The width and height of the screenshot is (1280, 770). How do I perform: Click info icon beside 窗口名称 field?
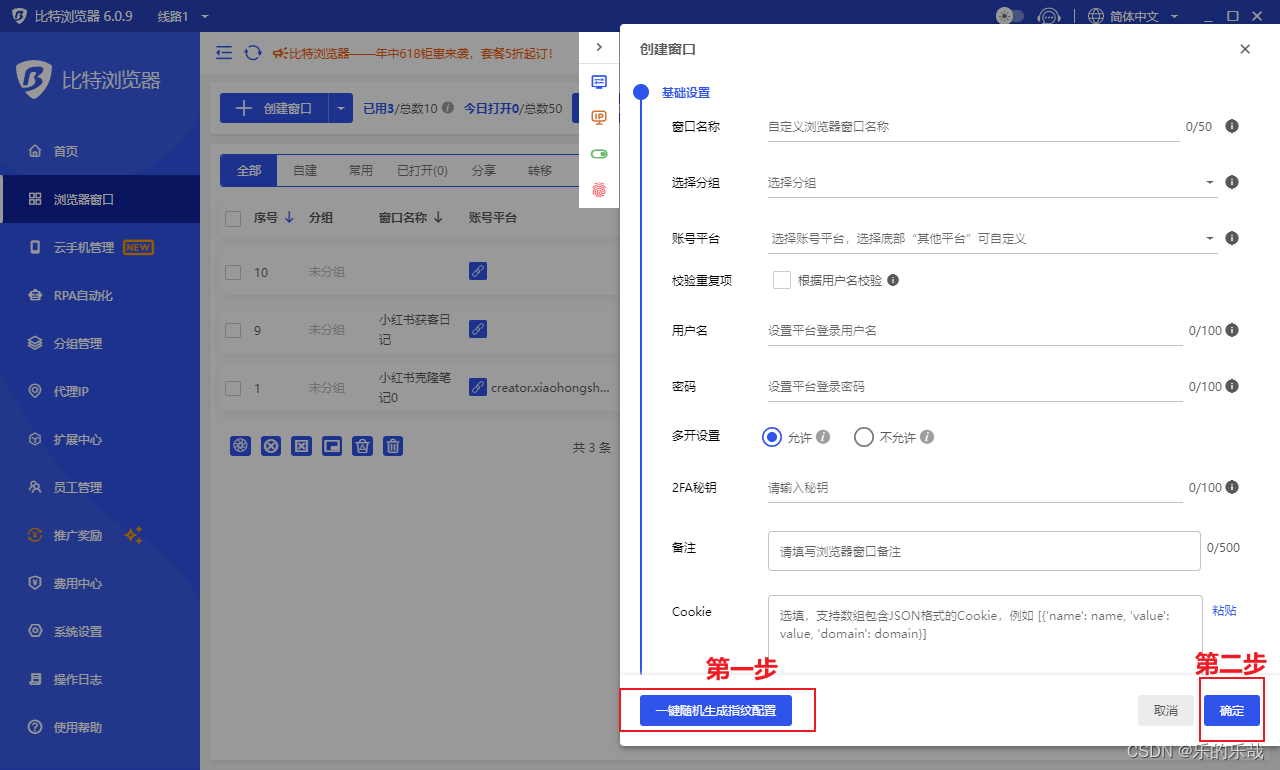(1232, 127)
